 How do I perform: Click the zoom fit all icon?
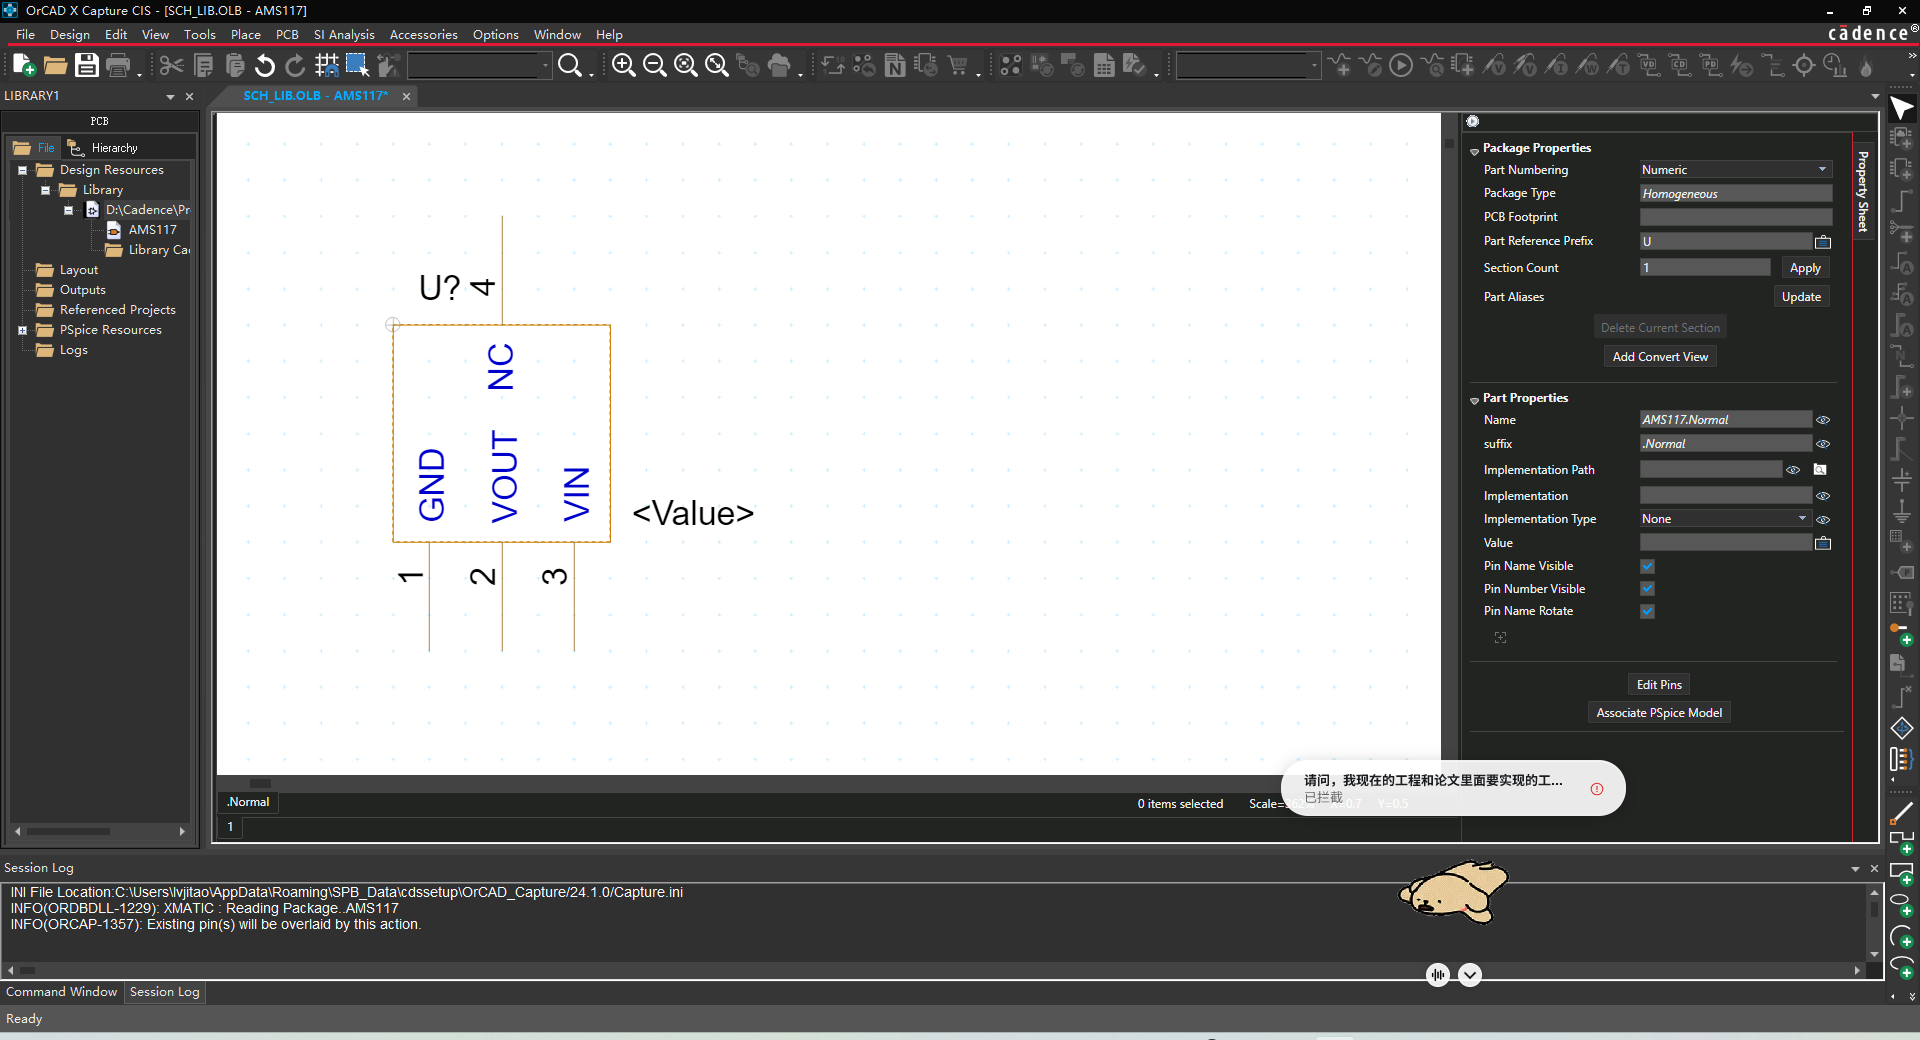pyautogui.click(x=716, y=66)
